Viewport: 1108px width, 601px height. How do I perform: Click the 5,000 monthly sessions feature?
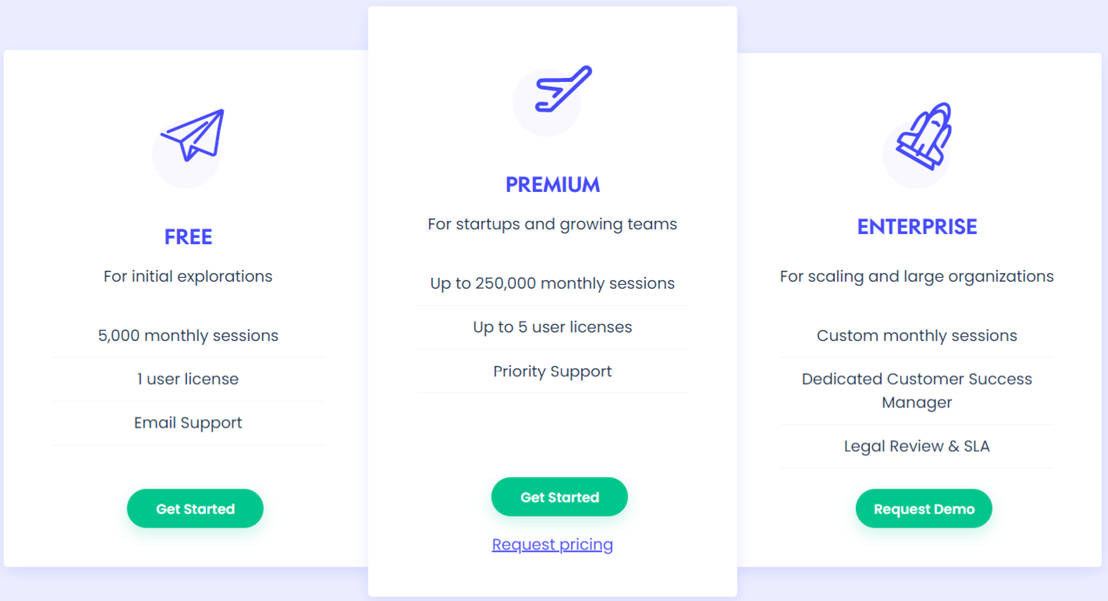click(188, 336)
